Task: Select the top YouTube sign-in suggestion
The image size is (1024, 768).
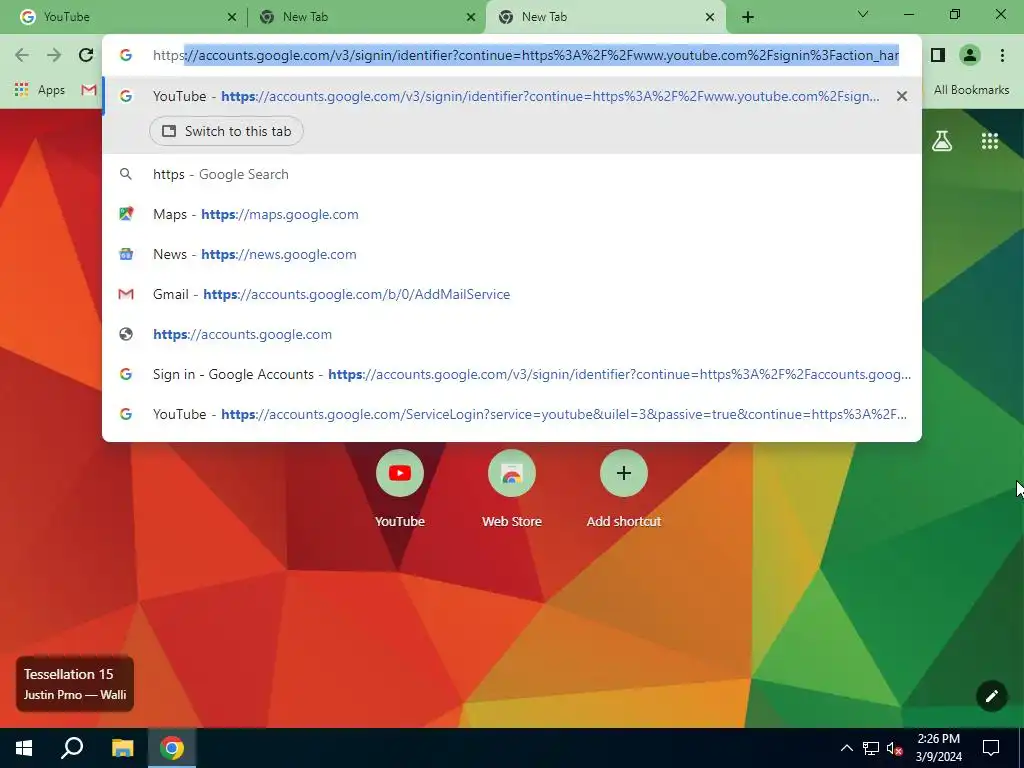Action: 512,96
